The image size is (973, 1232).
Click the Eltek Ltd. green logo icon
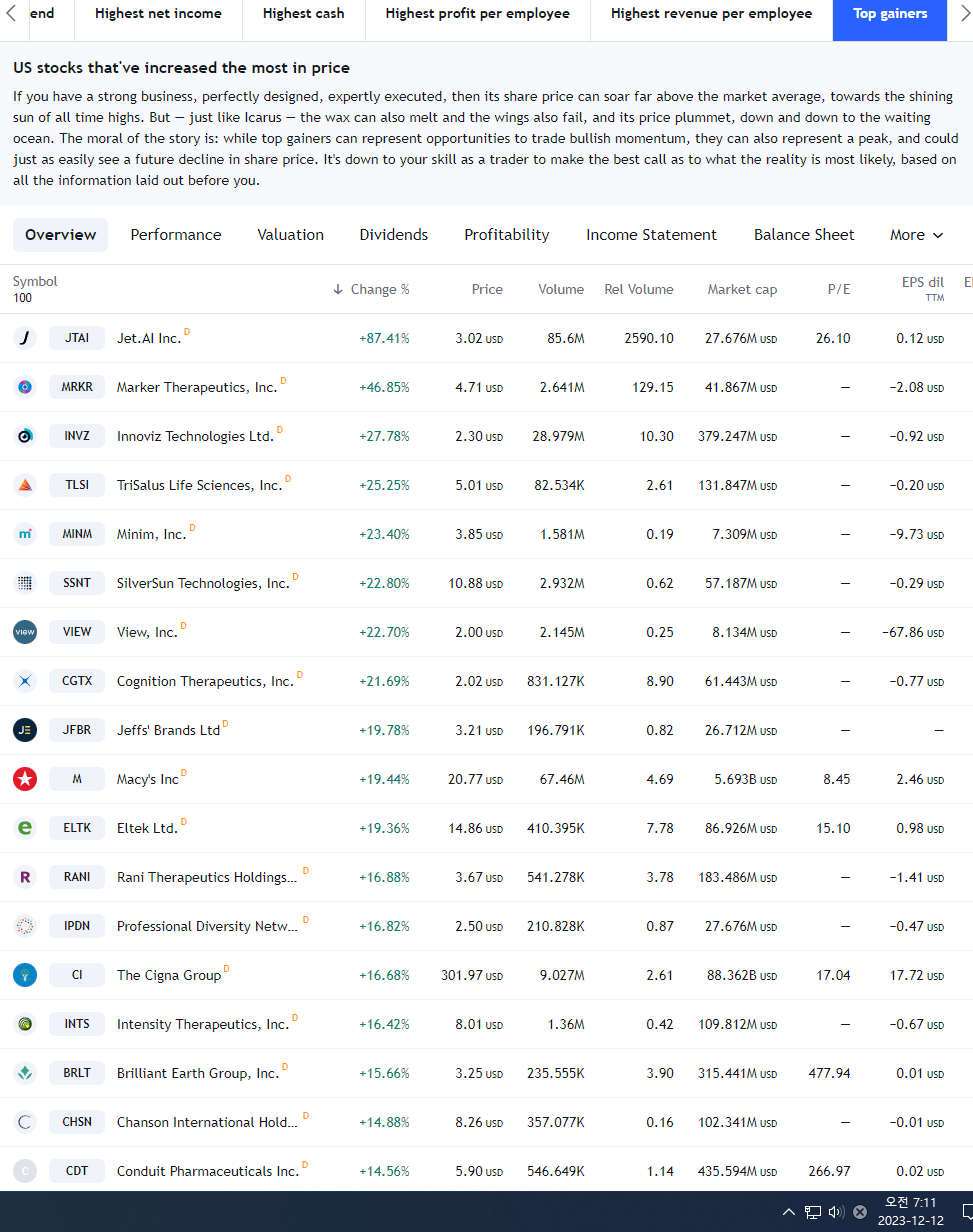(x=25, y=828)
